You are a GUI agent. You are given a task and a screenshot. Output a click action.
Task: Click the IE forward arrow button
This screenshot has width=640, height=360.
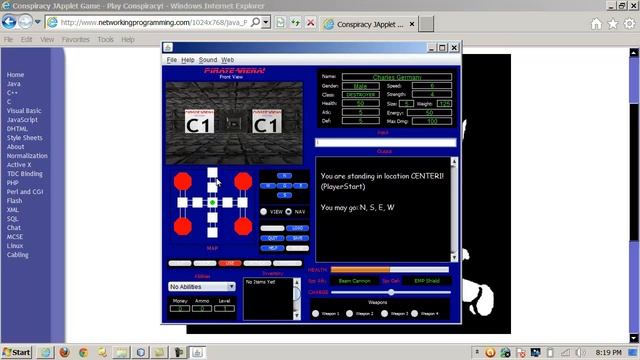pyautogui.click(x=25, y=22)
